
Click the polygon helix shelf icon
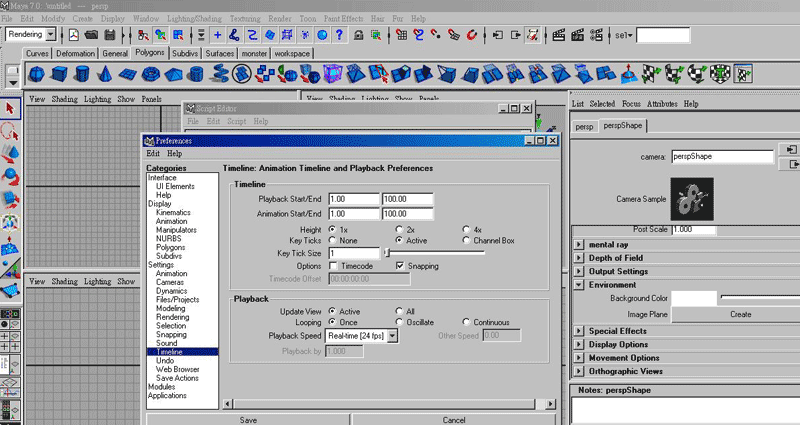[x=219, y=74]
